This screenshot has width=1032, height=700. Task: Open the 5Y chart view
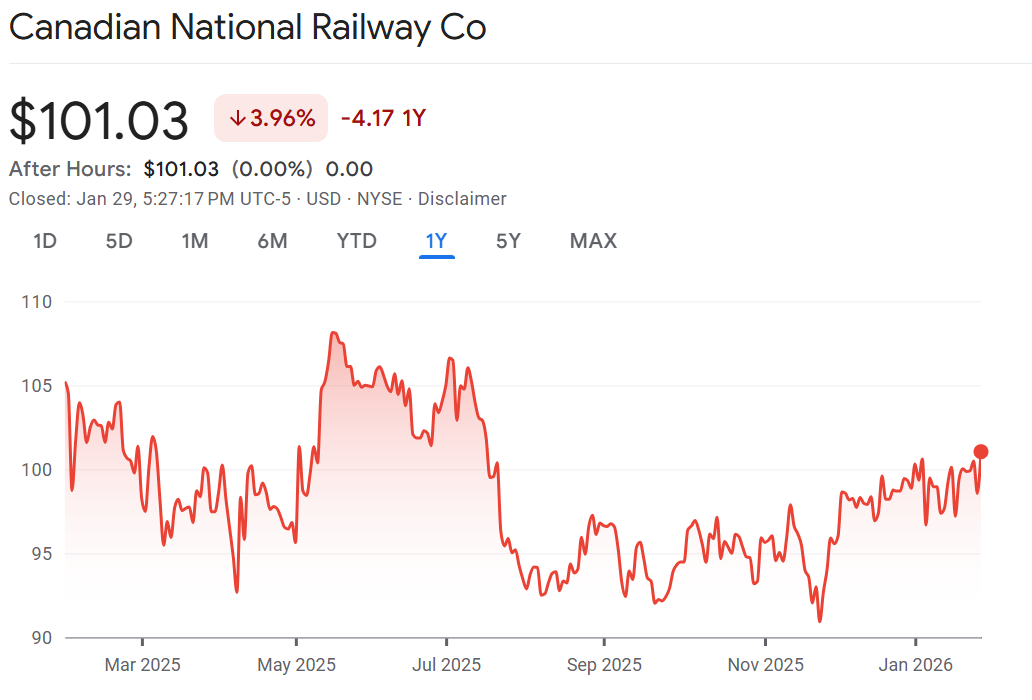coord(508,241)
